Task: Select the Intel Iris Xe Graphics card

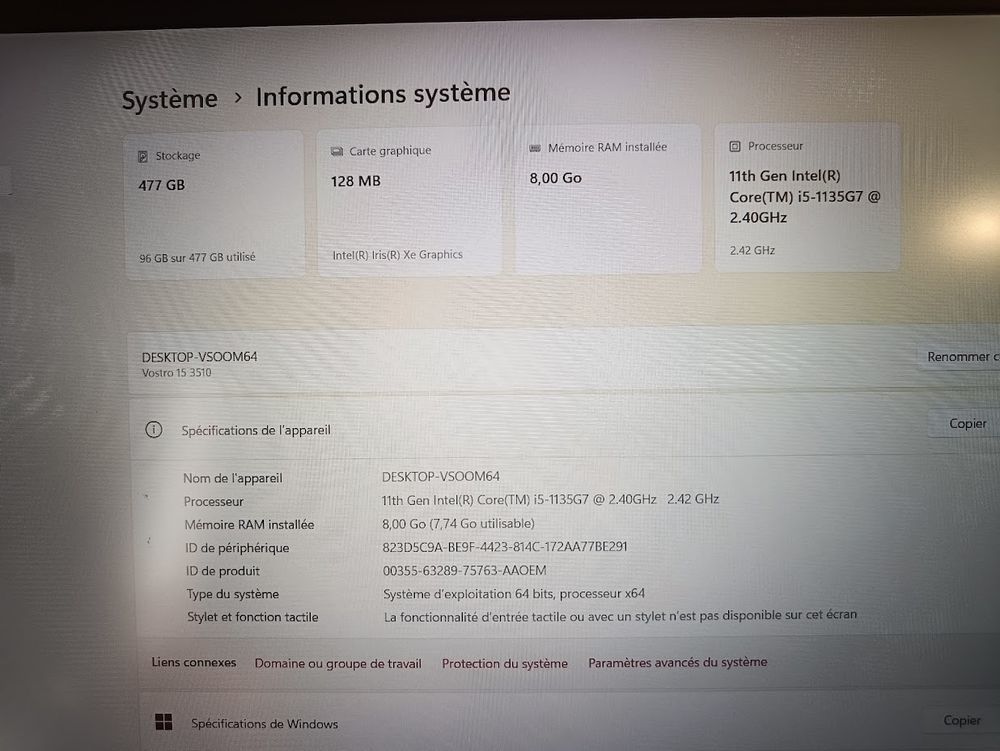Action: [409, 202]
